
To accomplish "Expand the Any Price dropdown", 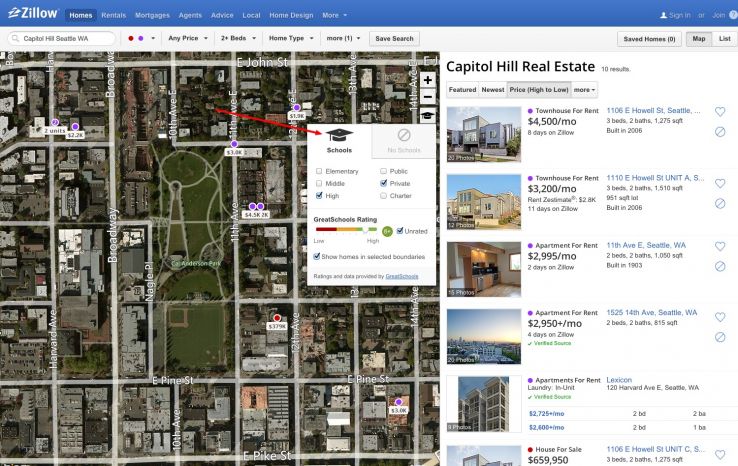I will coord(188,38).
